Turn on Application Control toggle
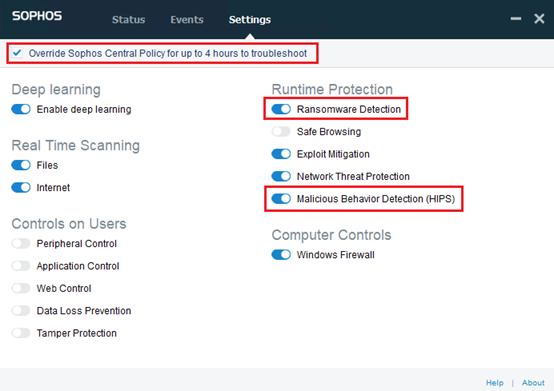Screen dimensions: 554x391 coord(21,266)
